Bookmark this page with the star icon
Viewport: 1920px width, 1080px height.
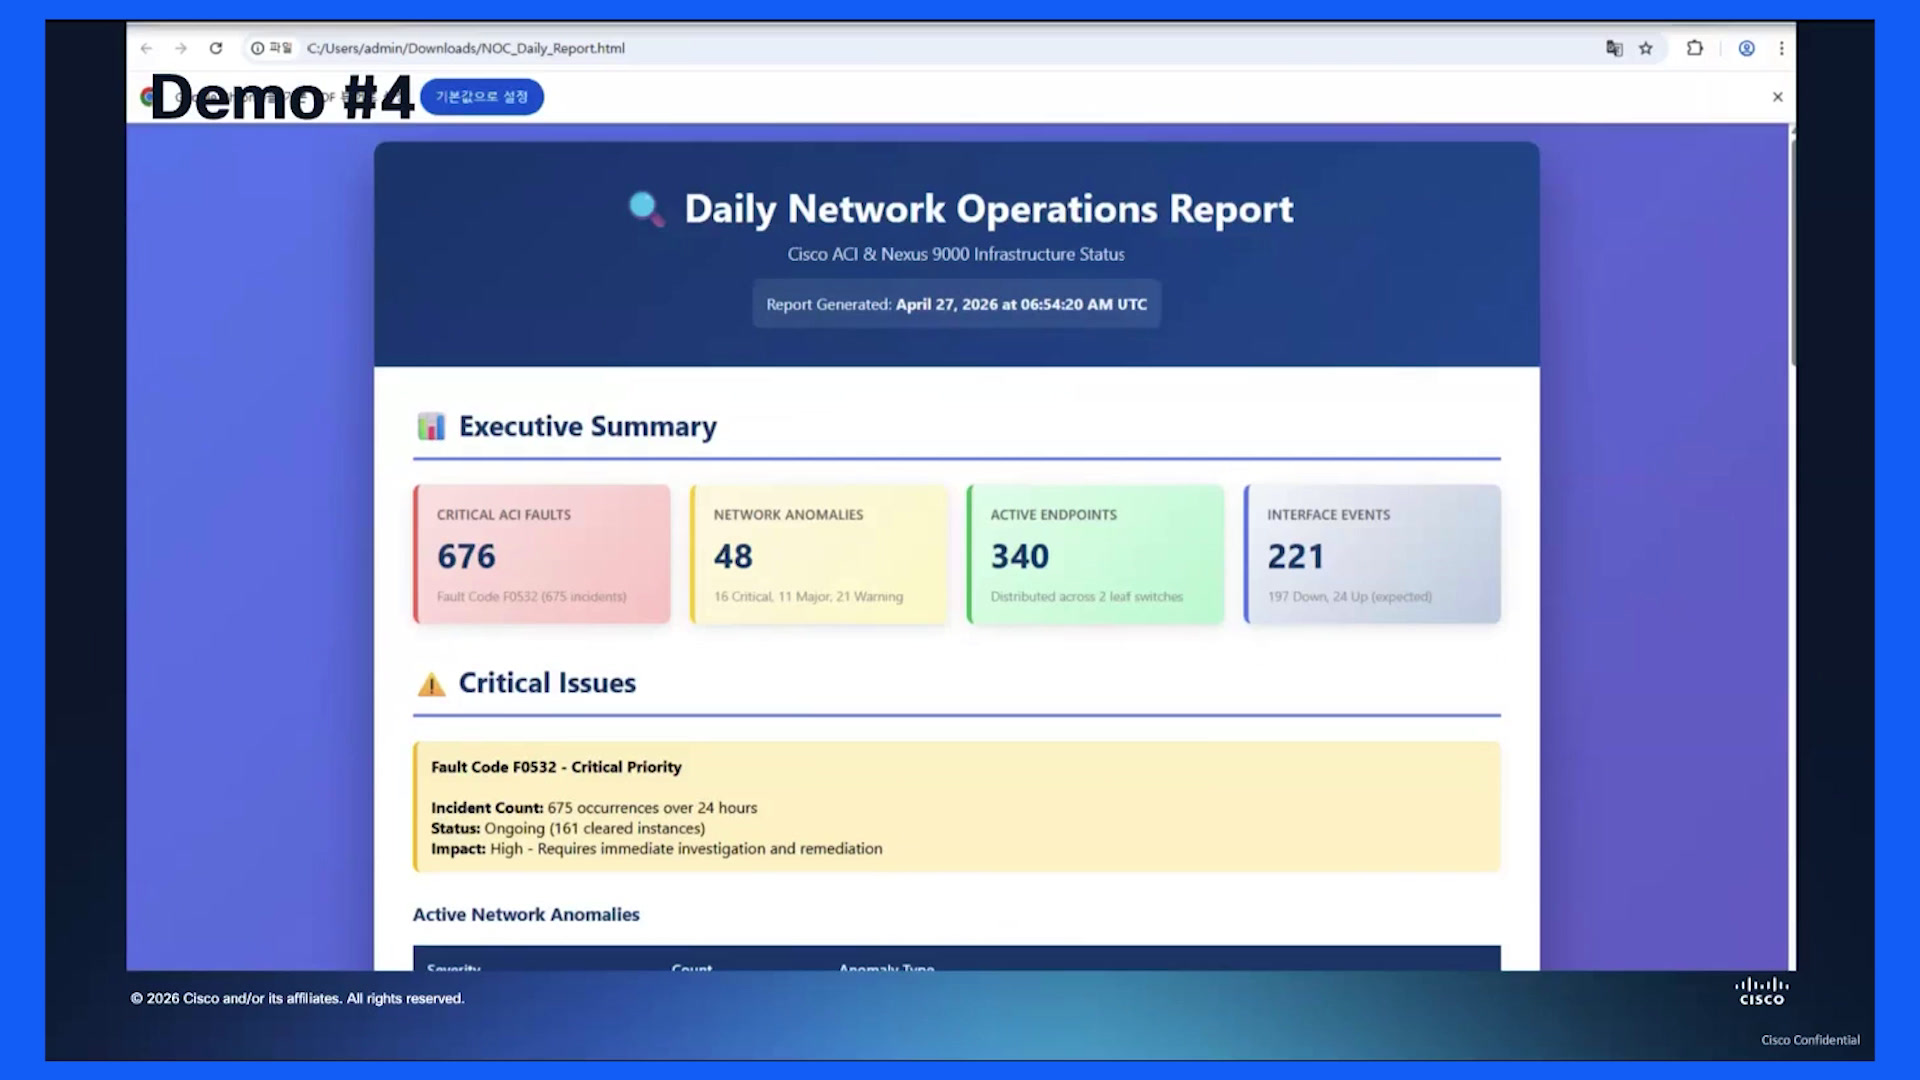[1646, 48]
